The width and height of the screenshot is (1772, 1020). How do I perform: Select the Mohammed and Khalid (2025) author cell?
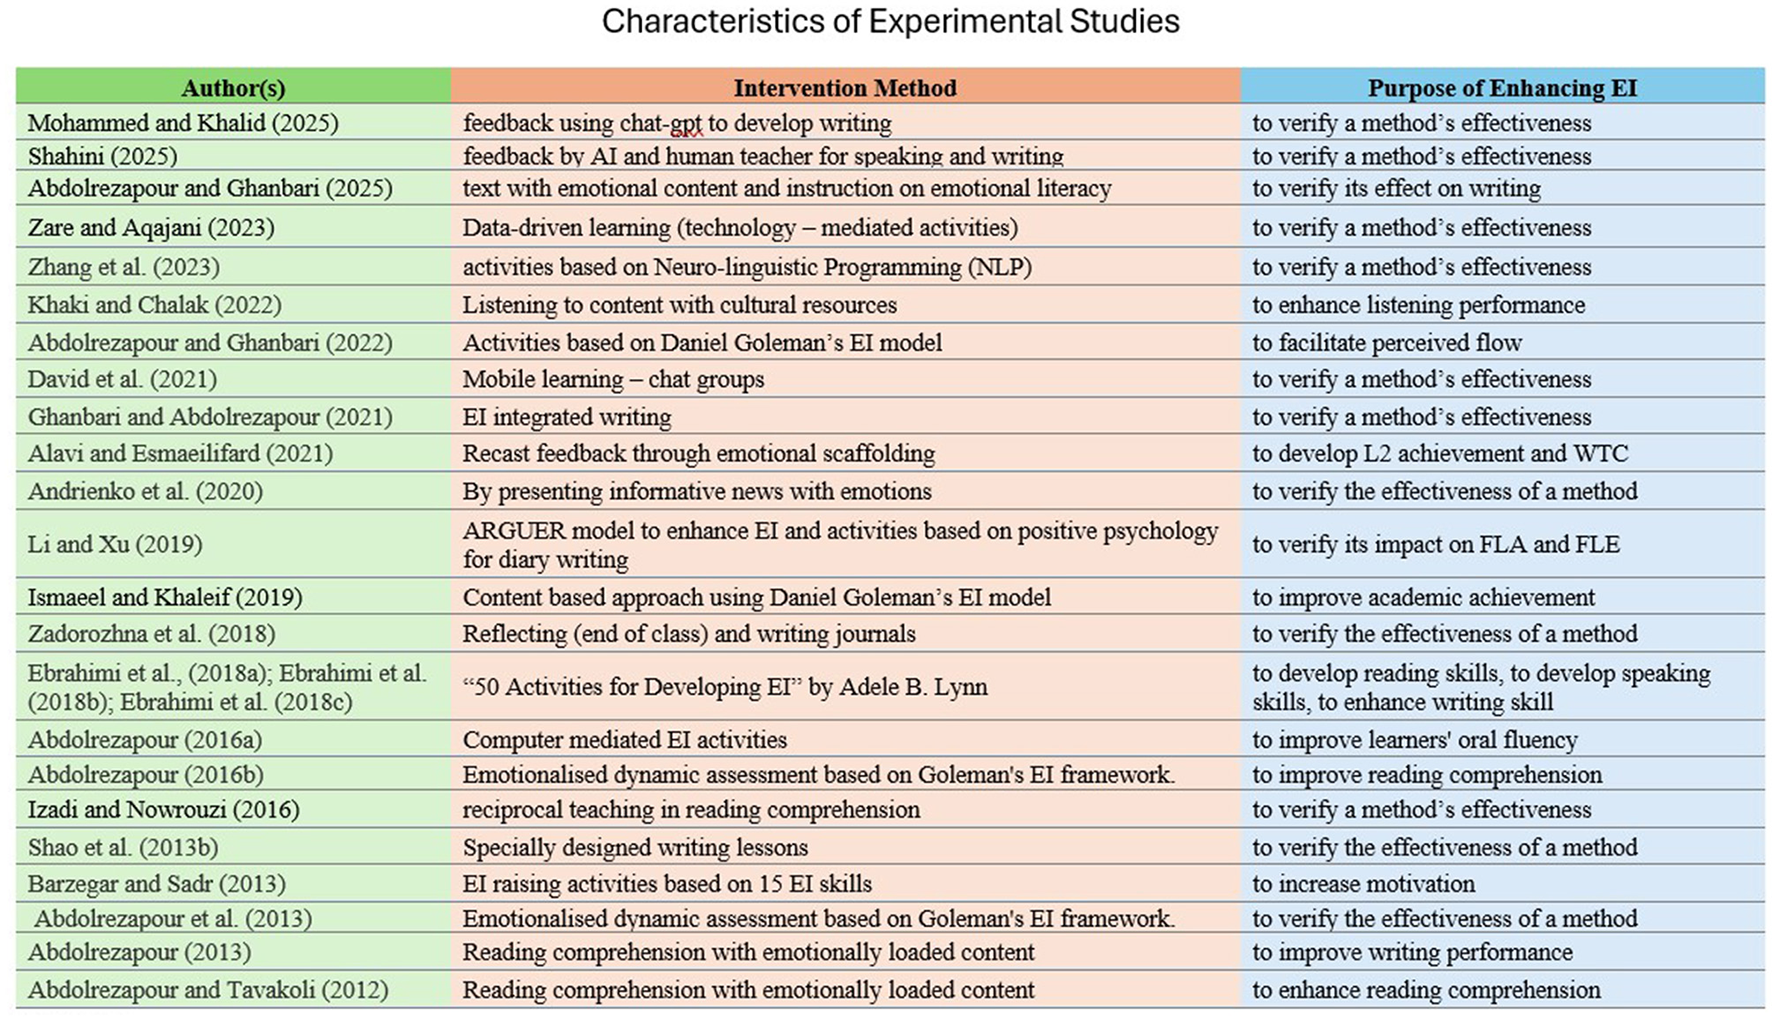[183, 123]
